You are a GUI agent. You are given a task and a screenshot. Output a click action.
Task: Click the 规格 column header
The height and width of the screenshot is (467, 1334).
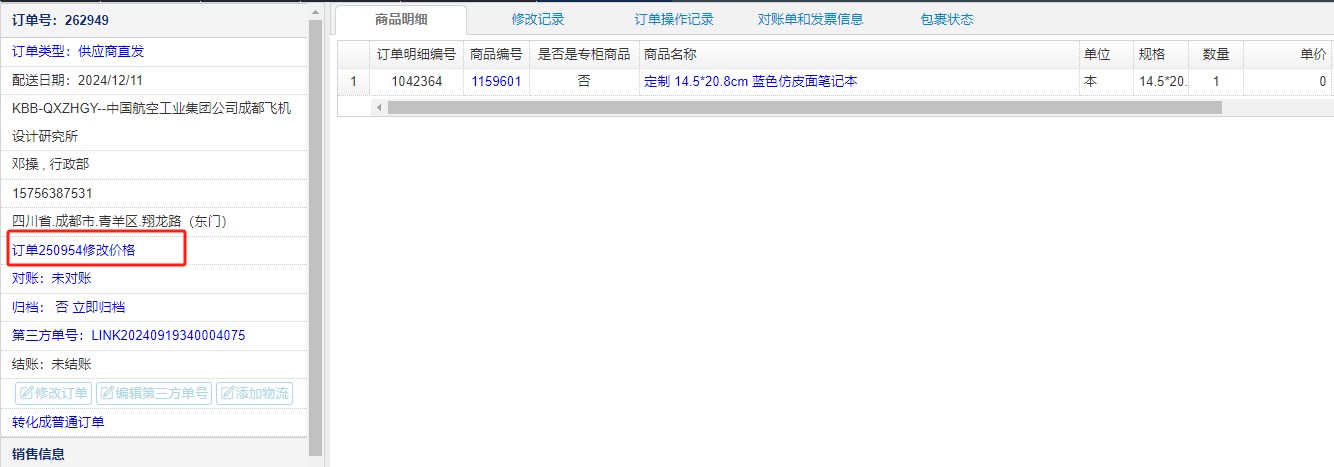1159,54
